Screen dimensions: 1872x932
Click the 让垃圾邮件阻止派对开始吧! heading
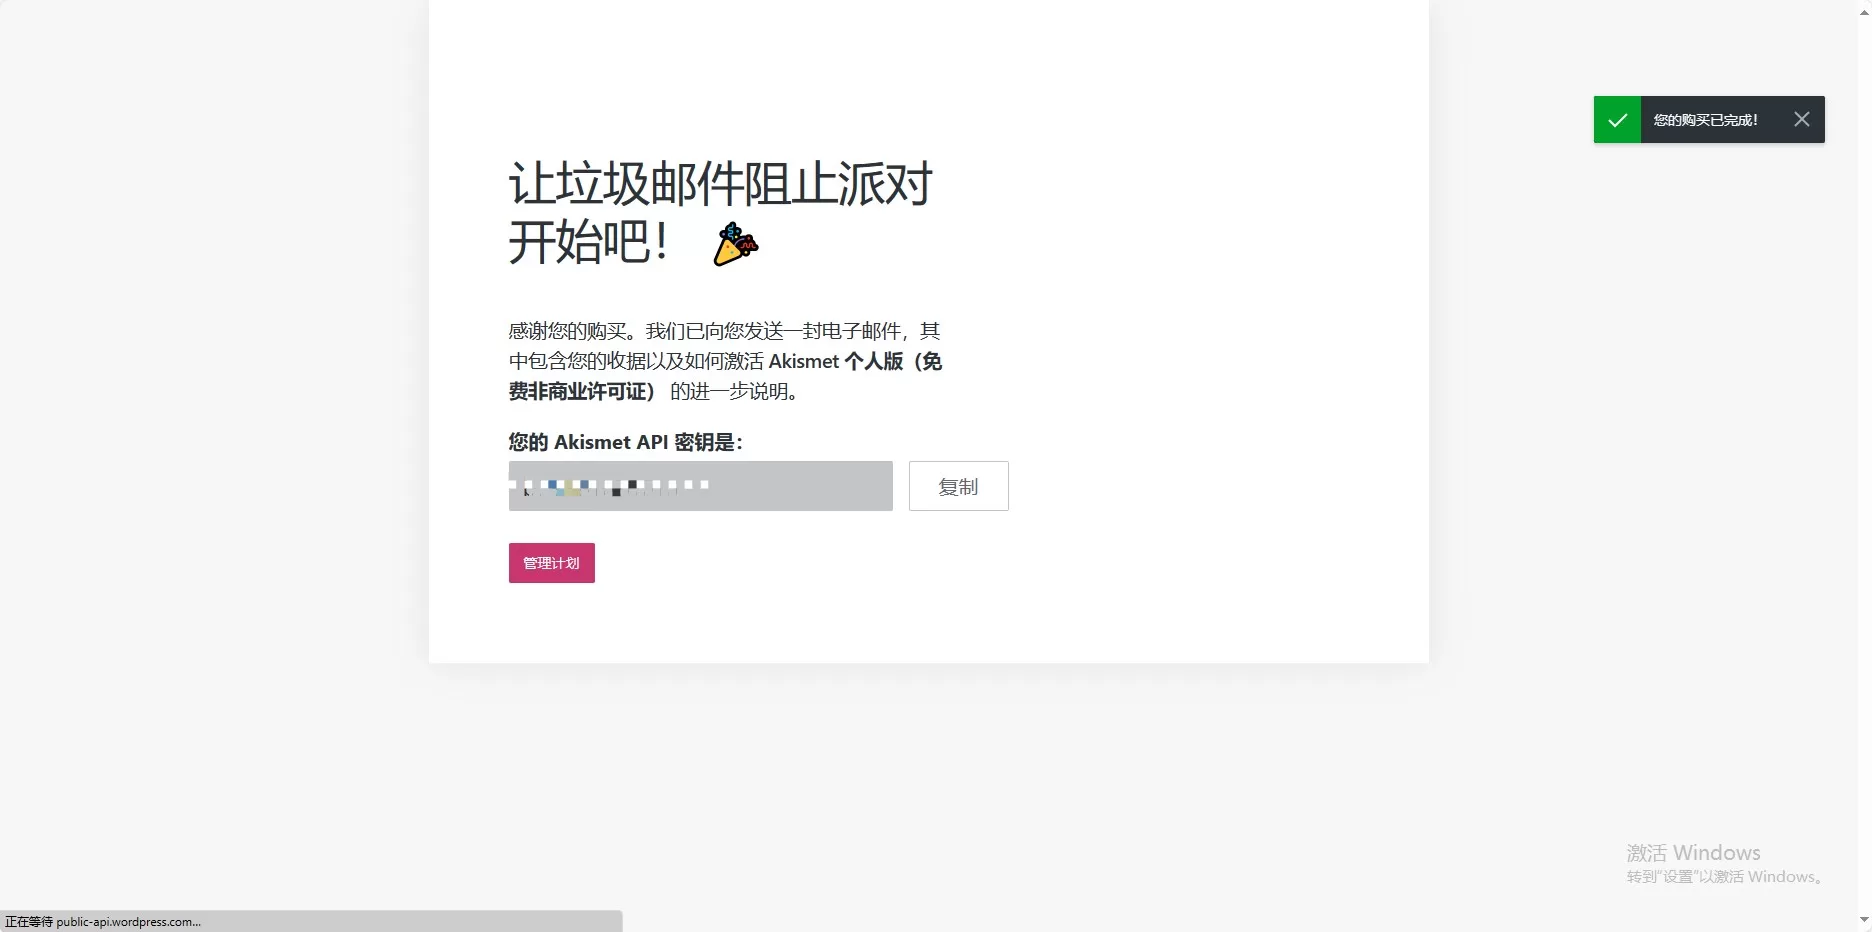(x=720, y=213)
